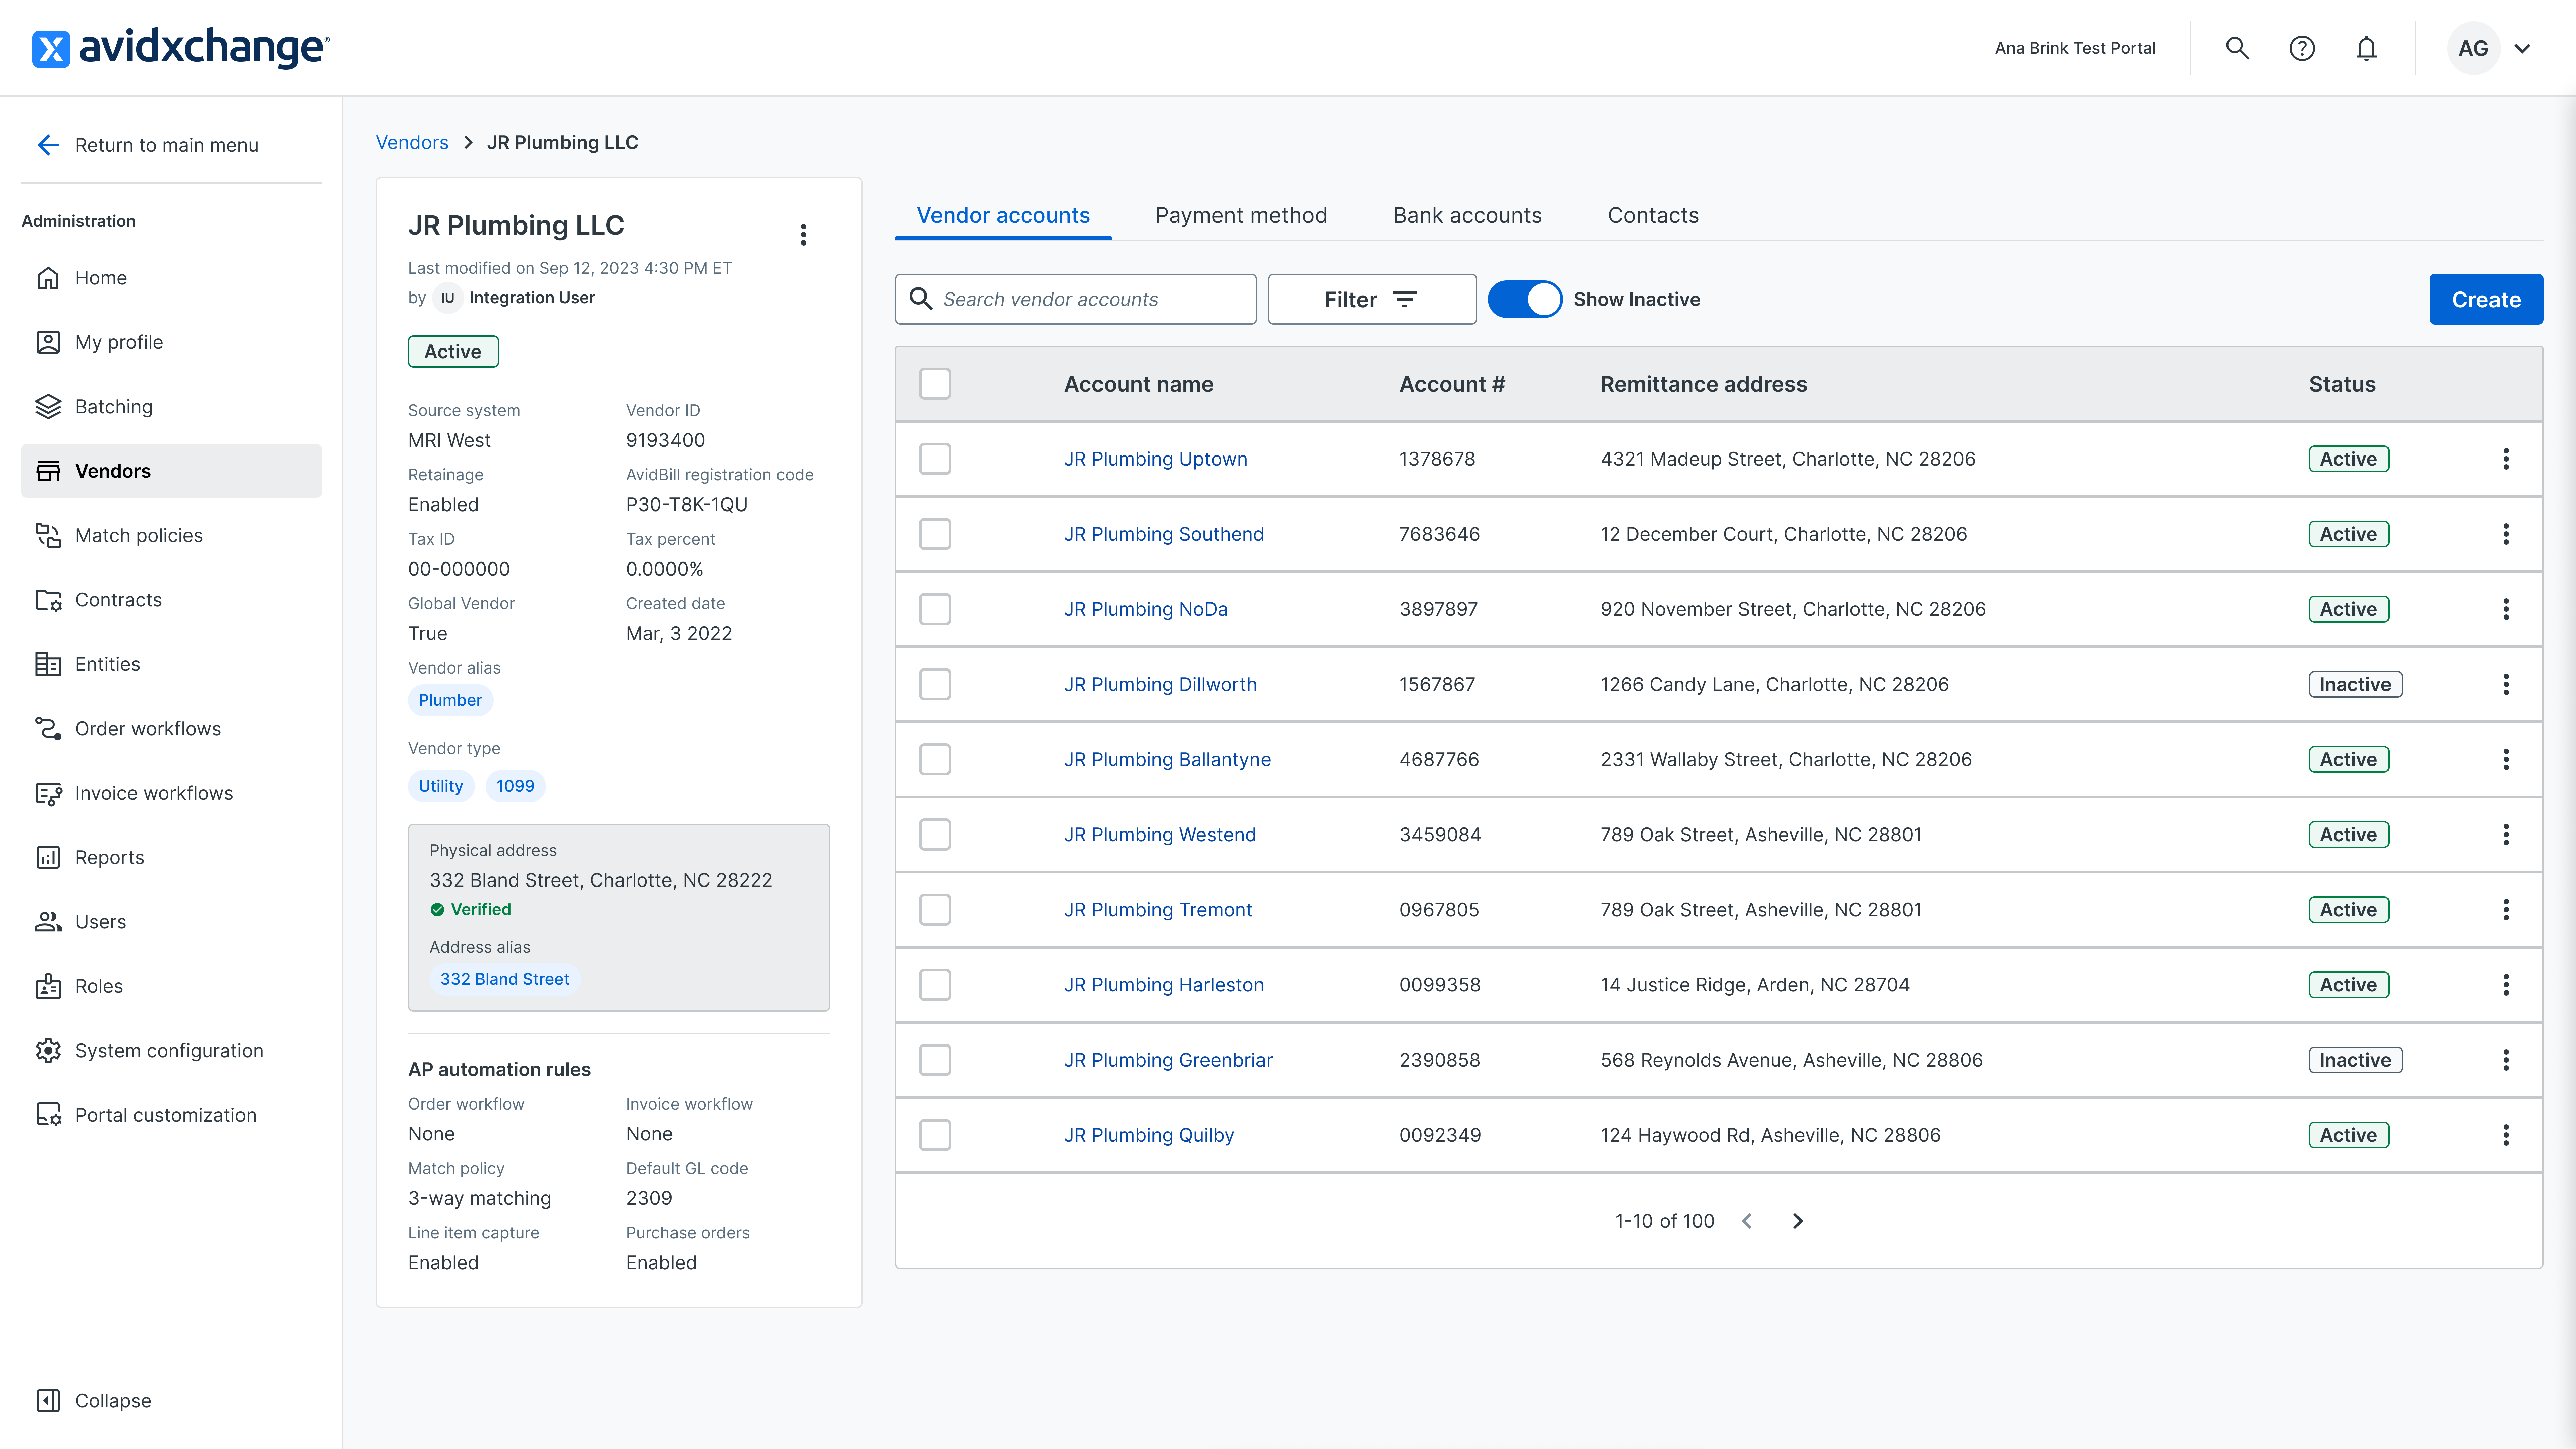Click the Create button
This screenshot has height=1449, width=2576.
coord(2486,299)
